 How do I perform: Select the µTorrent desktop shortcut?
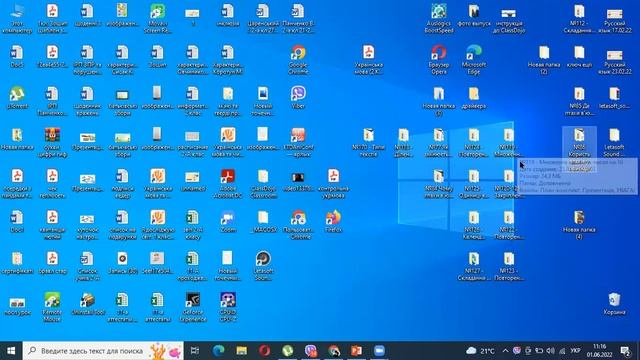click(17, 98)
